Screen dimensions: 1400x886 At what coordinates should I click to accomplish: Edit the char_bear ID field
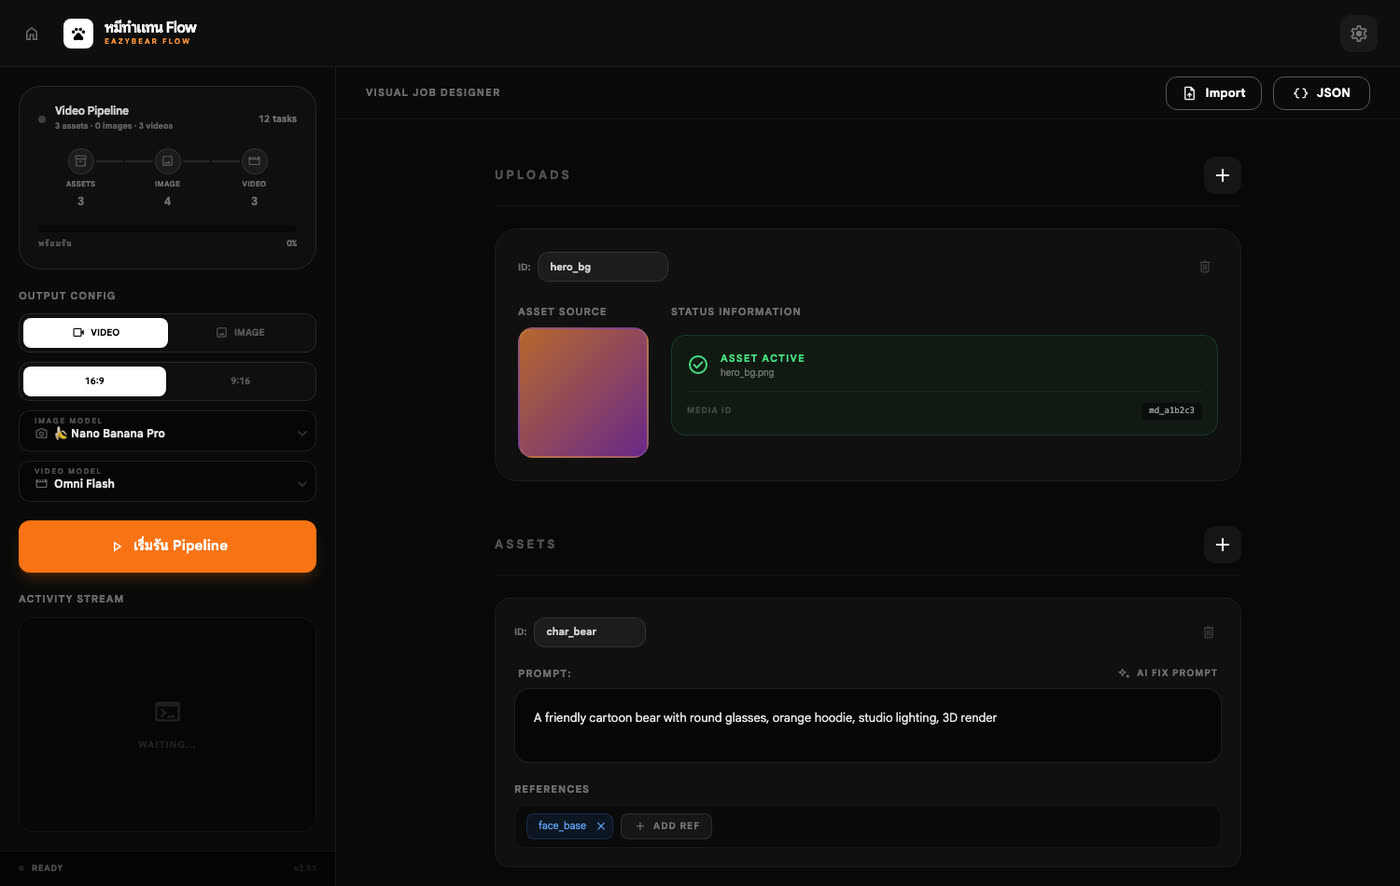pos(589,632)
